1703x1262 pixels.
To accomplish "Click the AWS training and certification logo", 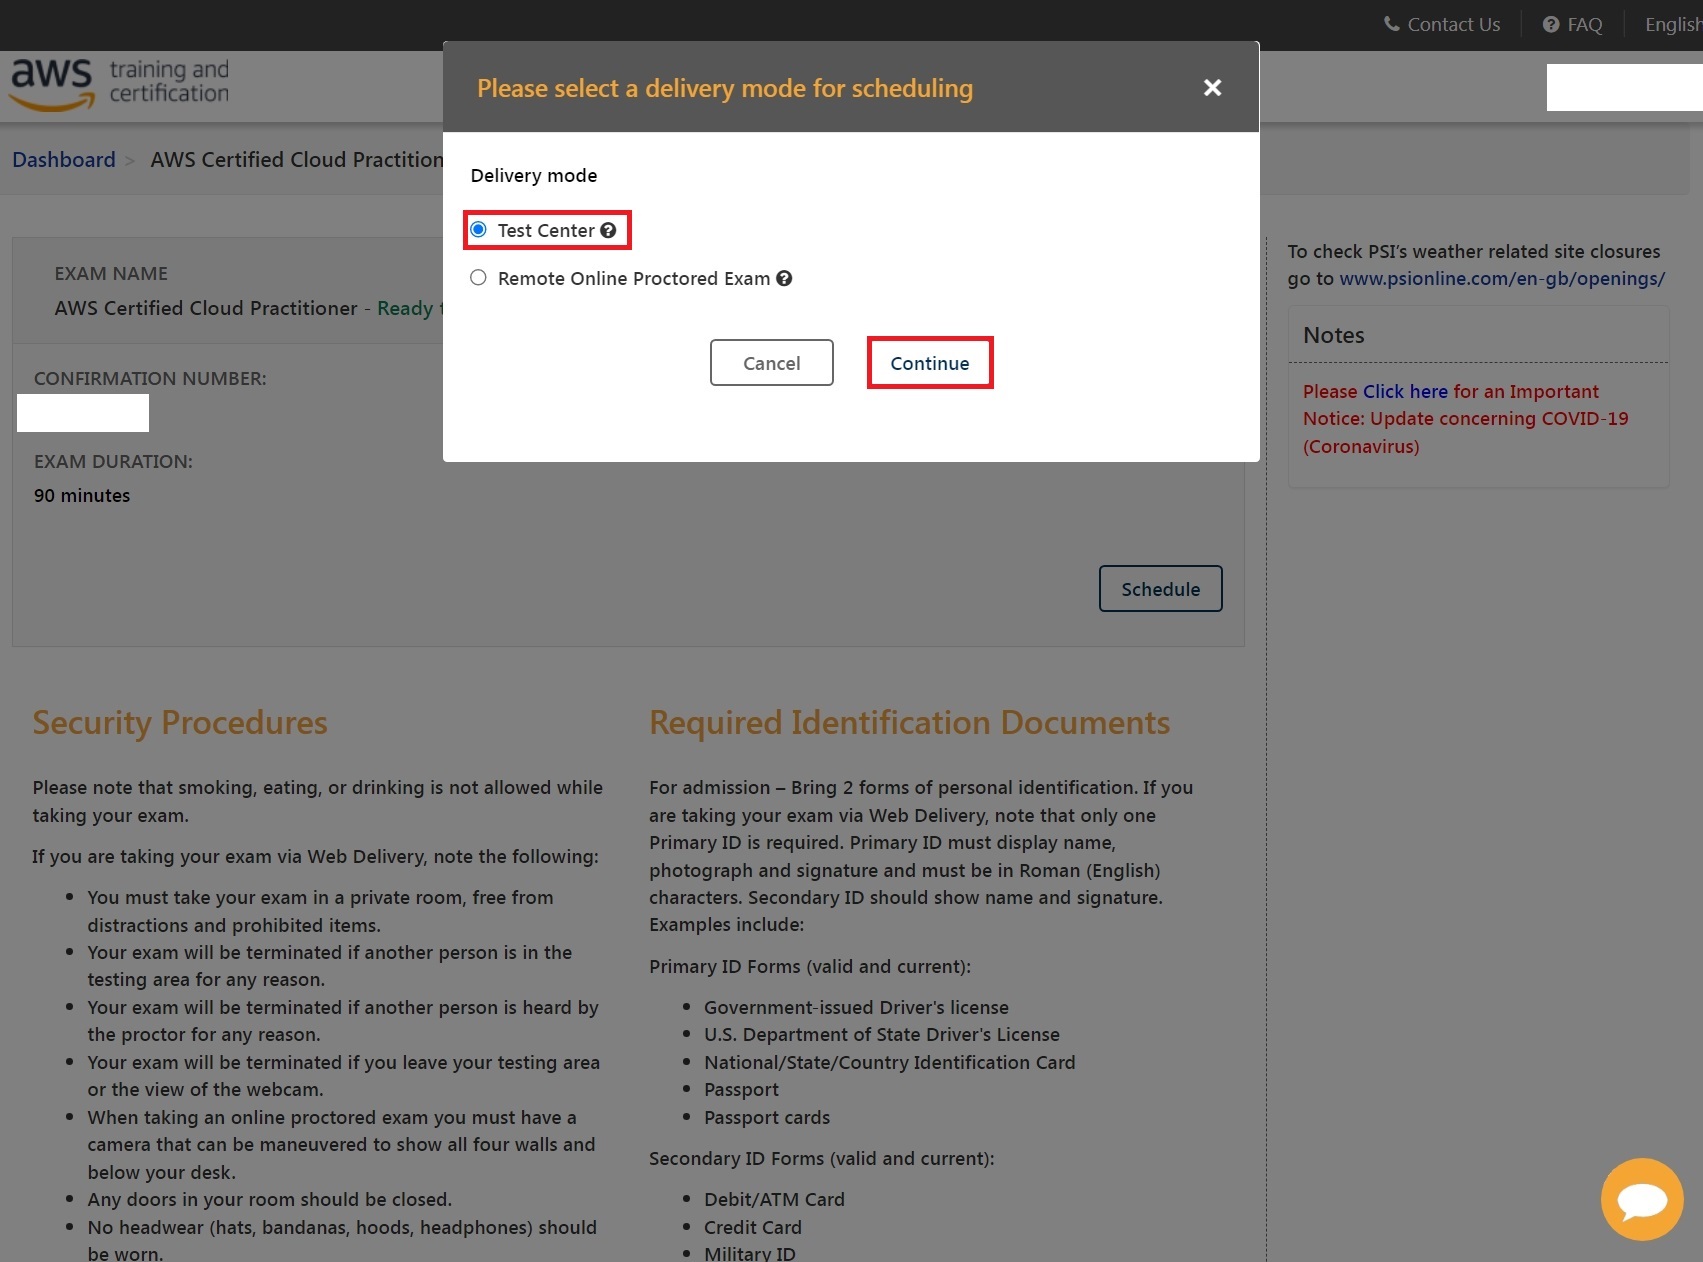I will pyautogui.click(x=120, y=84).
